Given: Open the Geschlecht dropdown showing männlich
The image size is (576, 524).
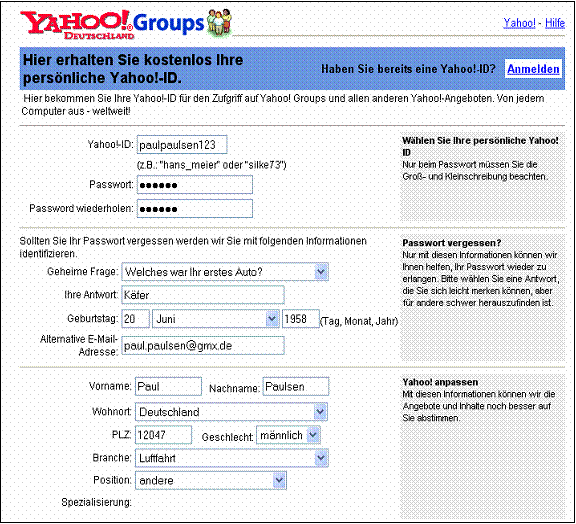Looking at the screenshot, I should 288,435.
